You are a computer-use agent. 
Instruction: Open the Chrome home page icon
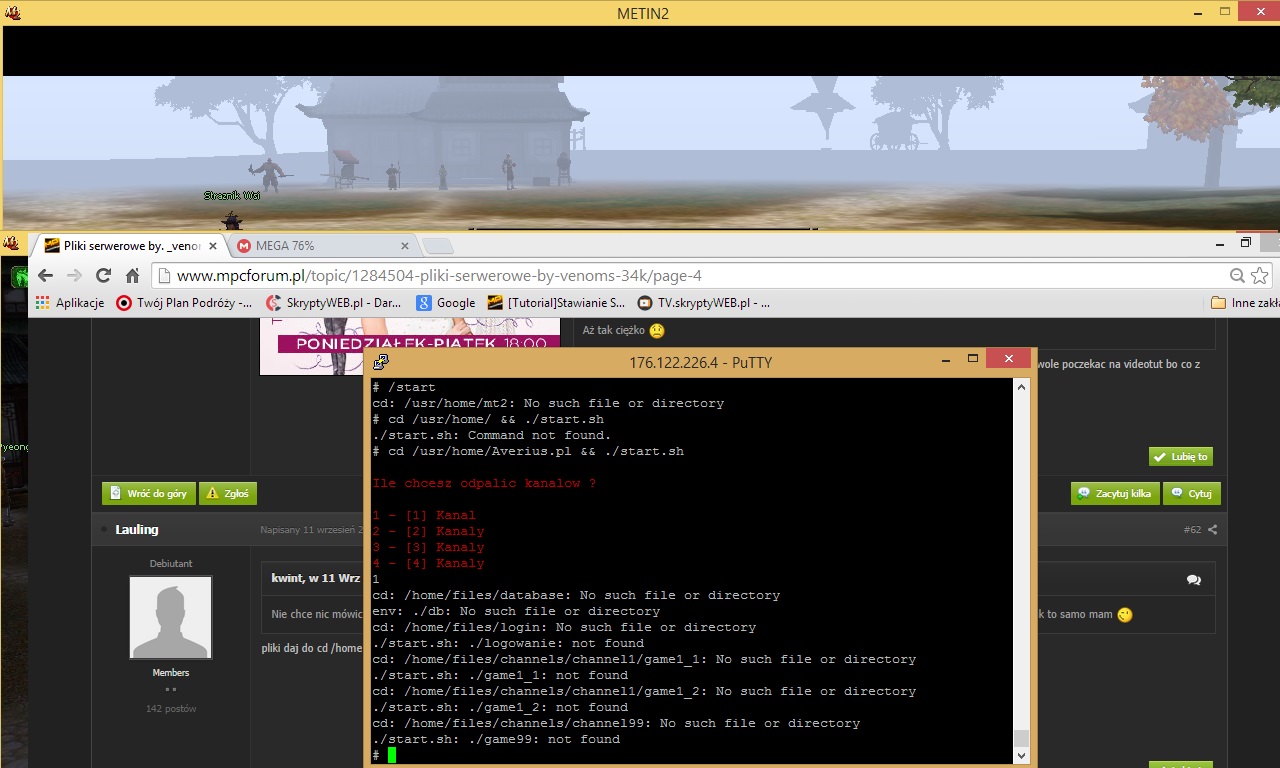click(x=132, y=276)
